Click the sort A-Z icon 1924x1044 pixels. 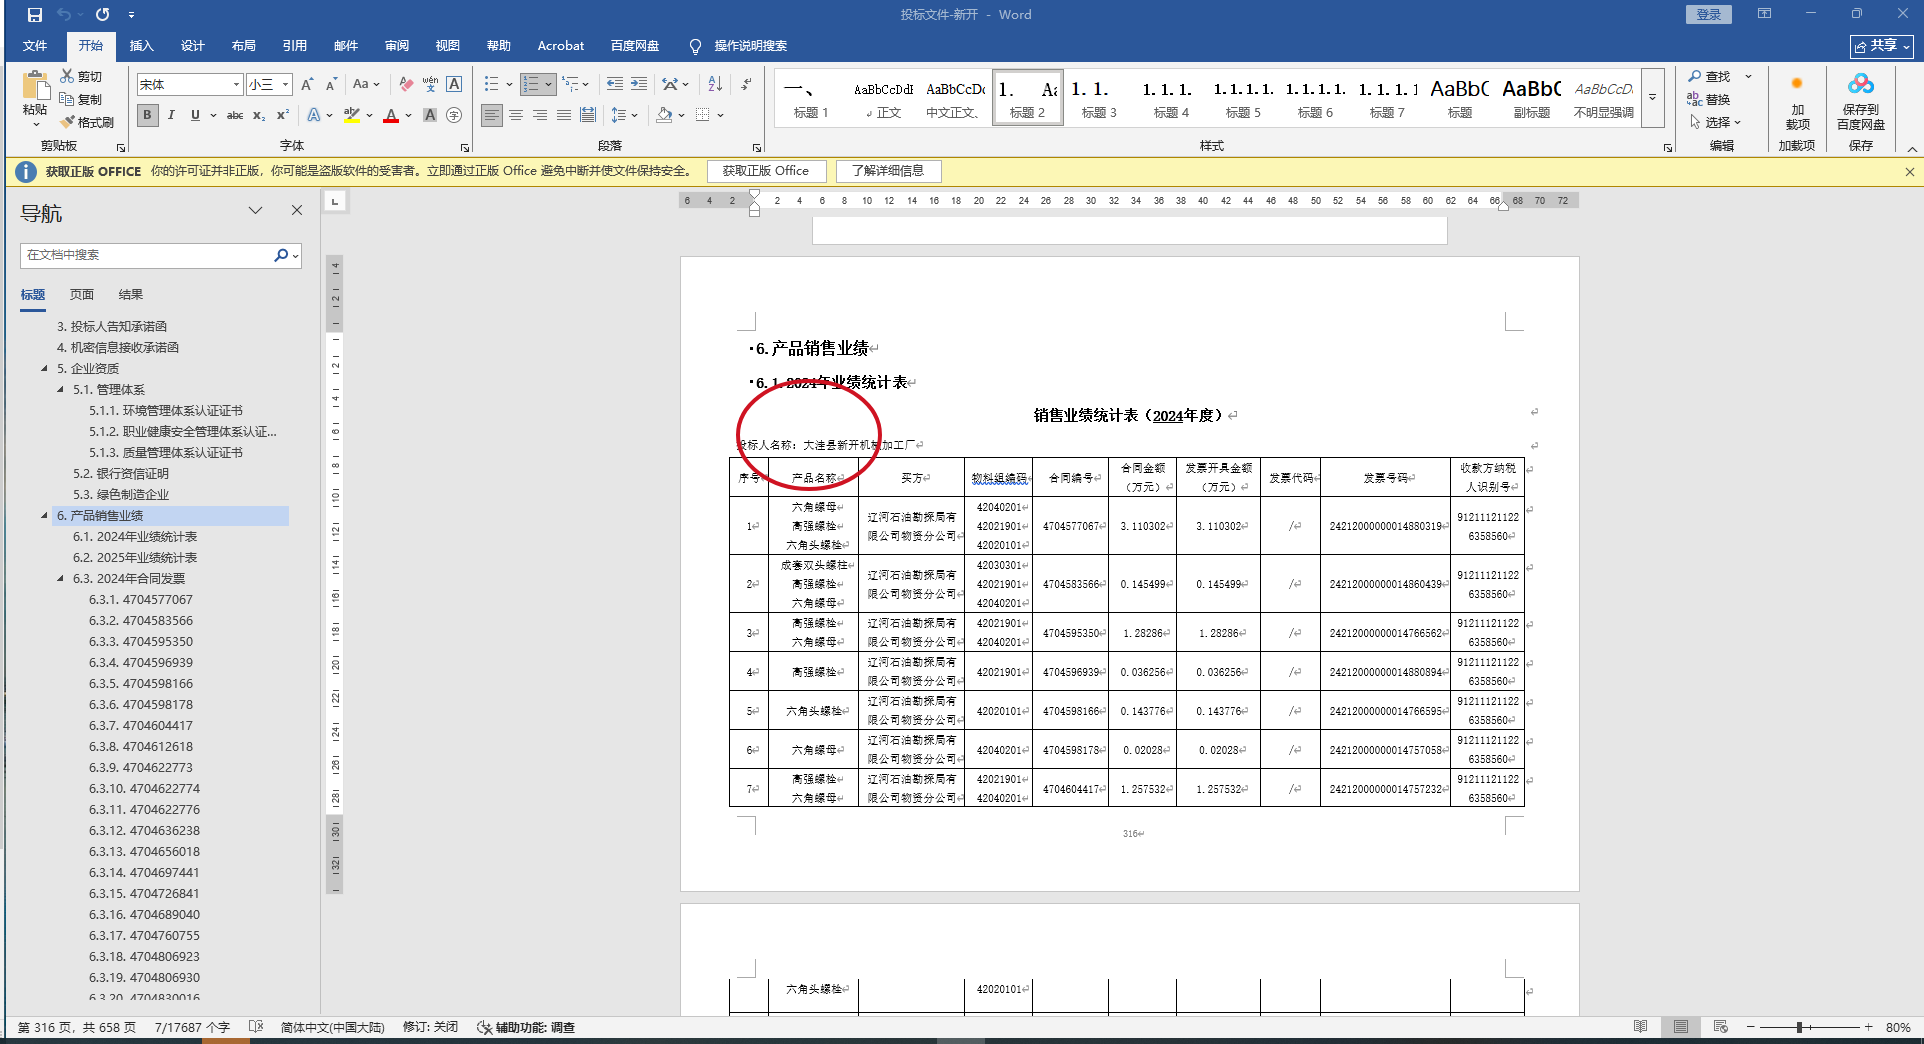[715, 84]
